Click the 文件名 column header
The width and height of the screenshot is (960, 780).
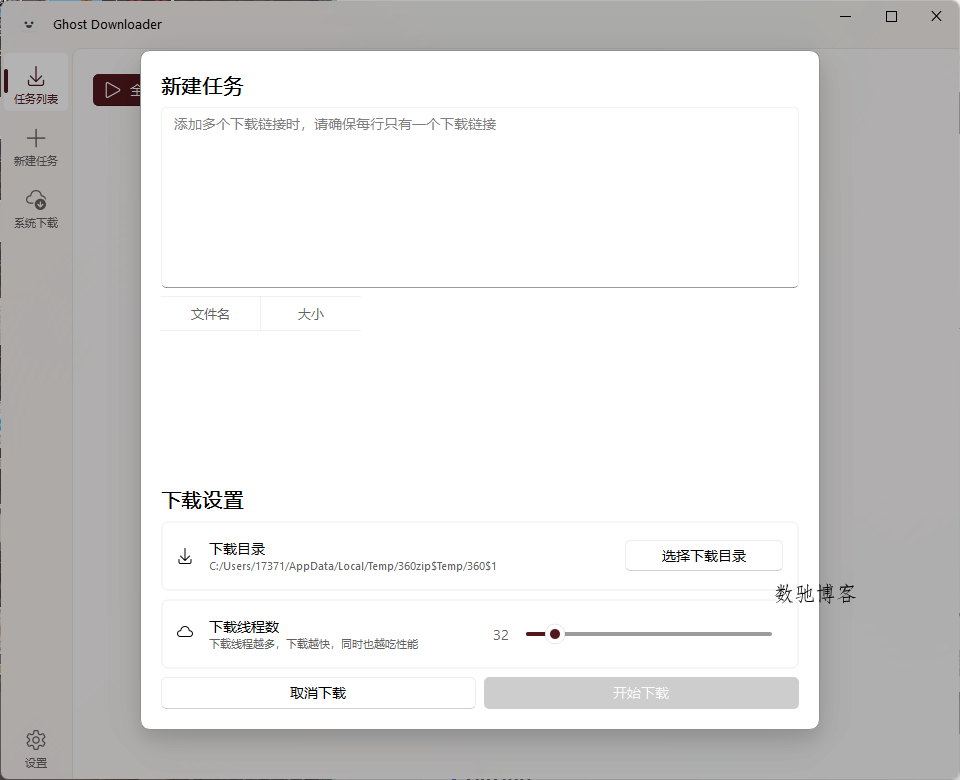(211, 314)
